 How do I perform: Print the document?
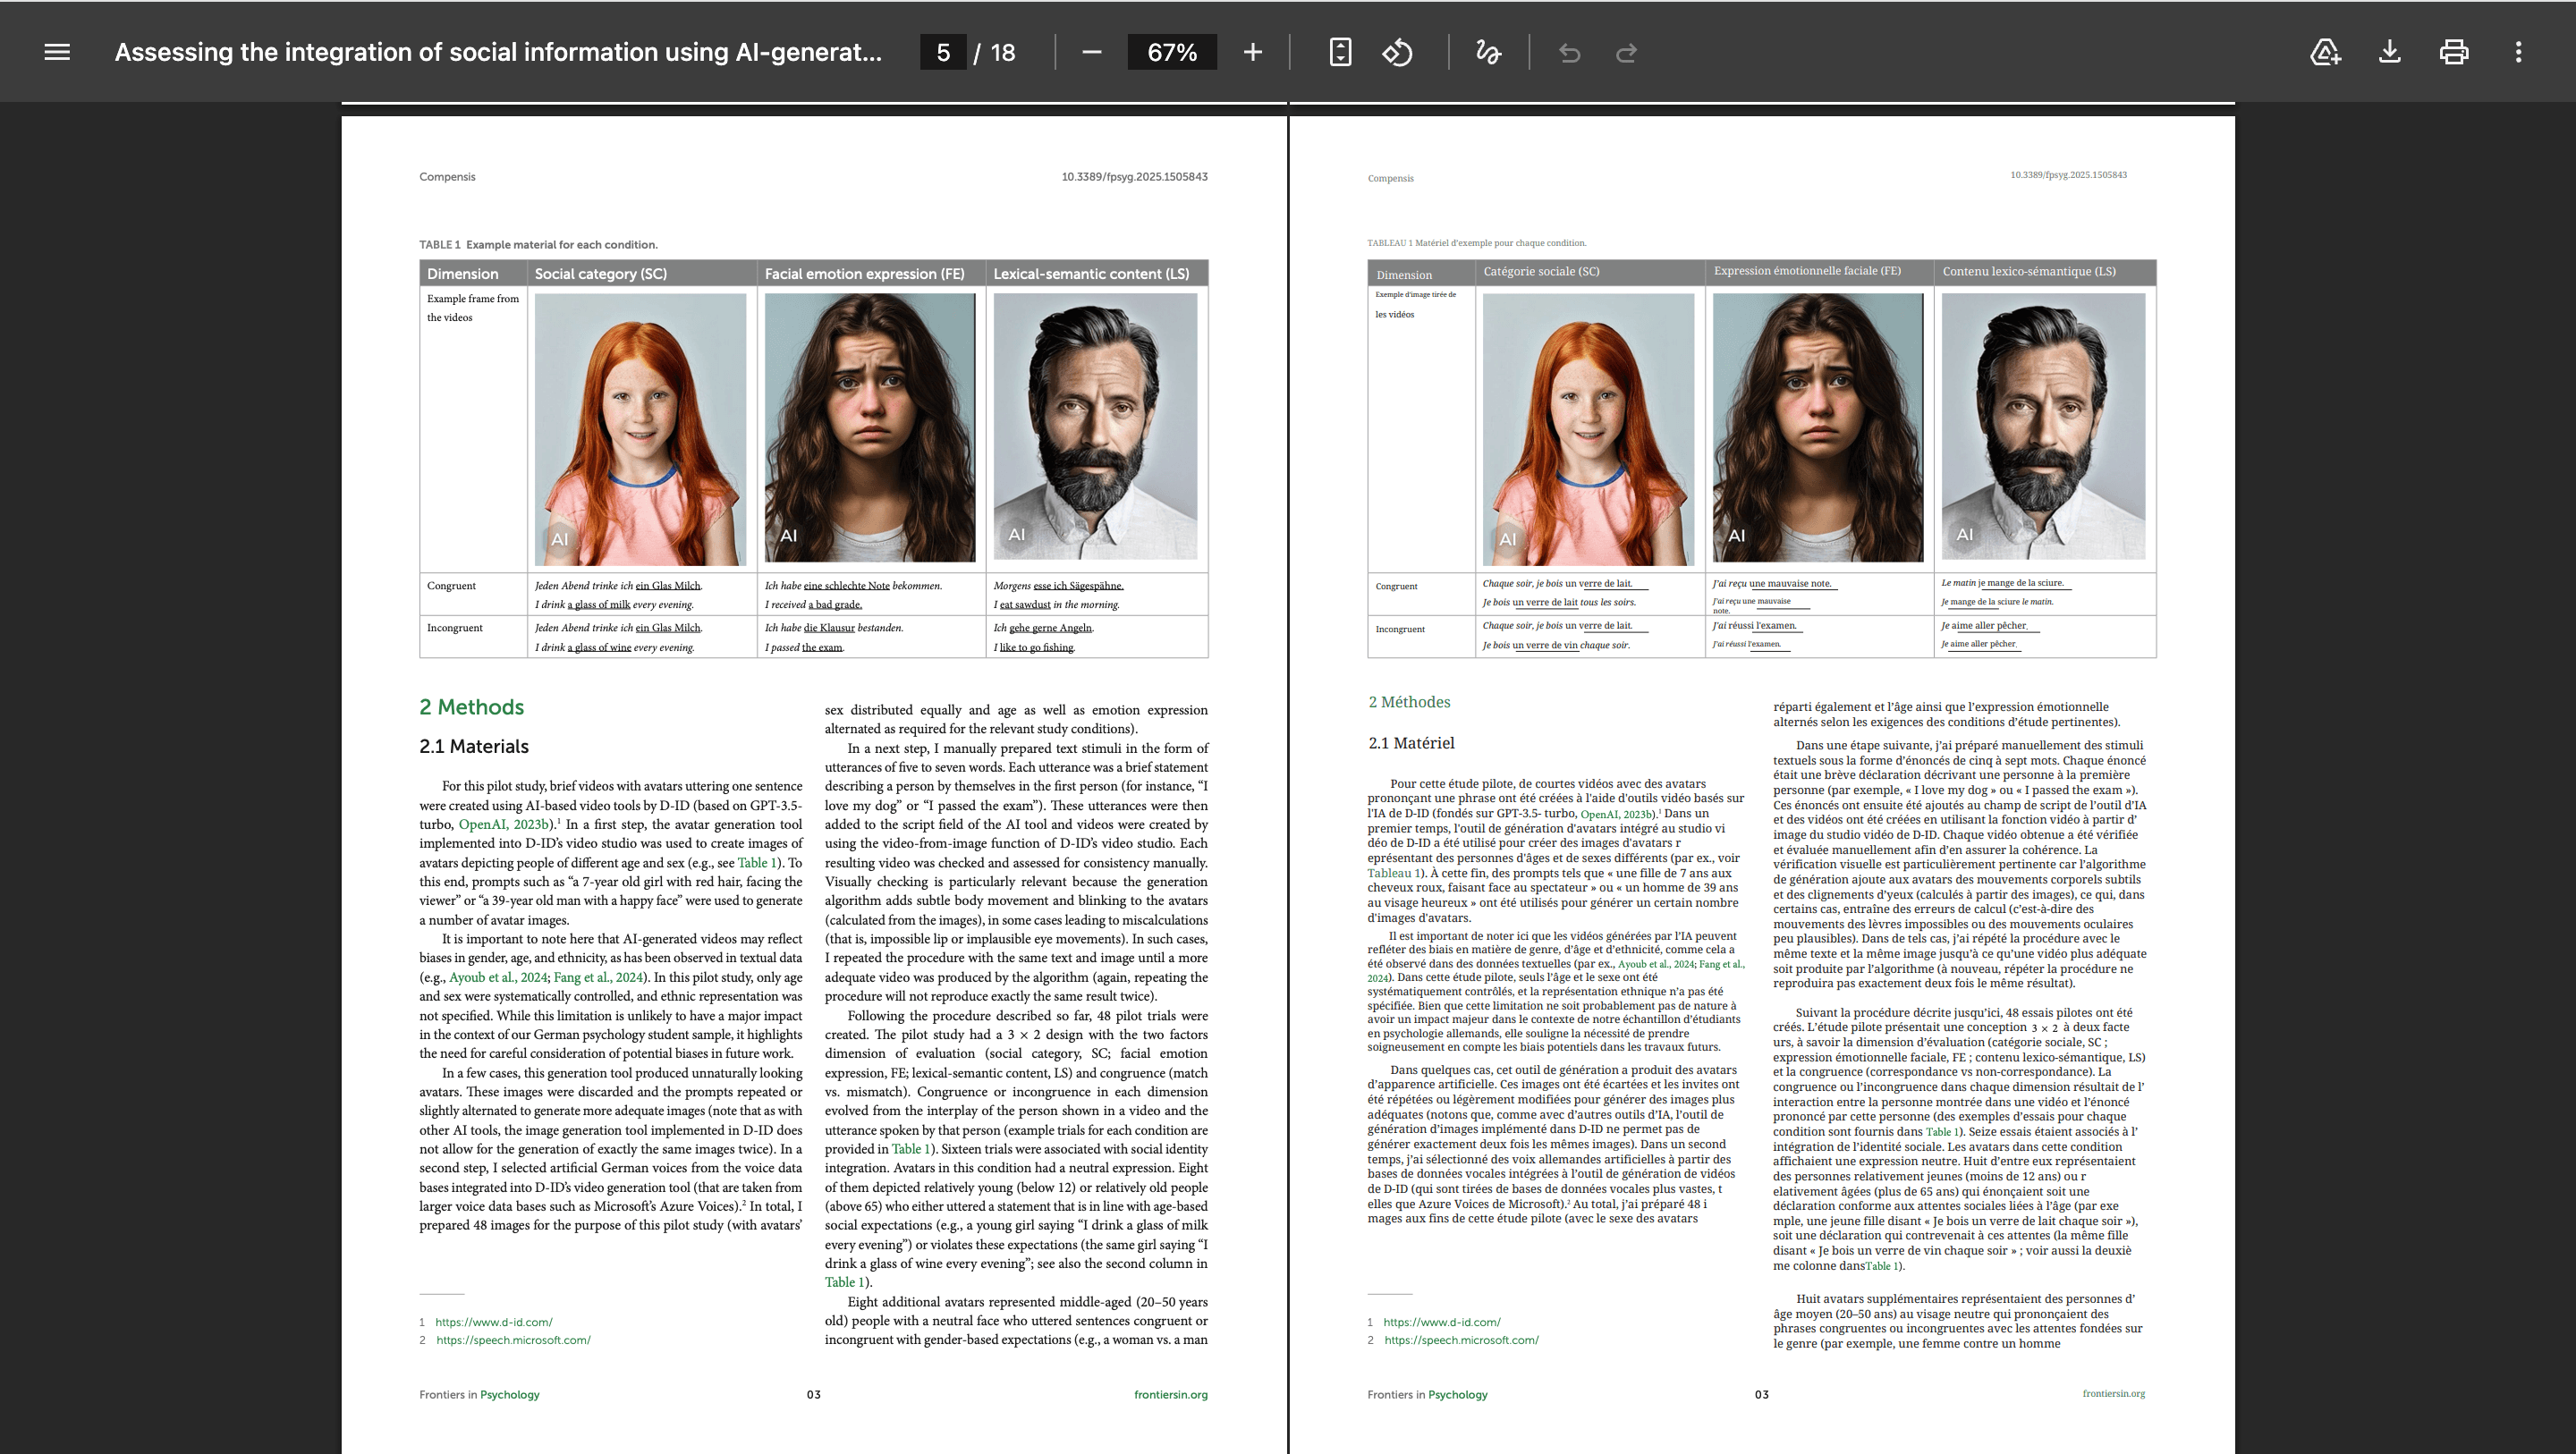pyautogui.click(x=2453, y=52)
